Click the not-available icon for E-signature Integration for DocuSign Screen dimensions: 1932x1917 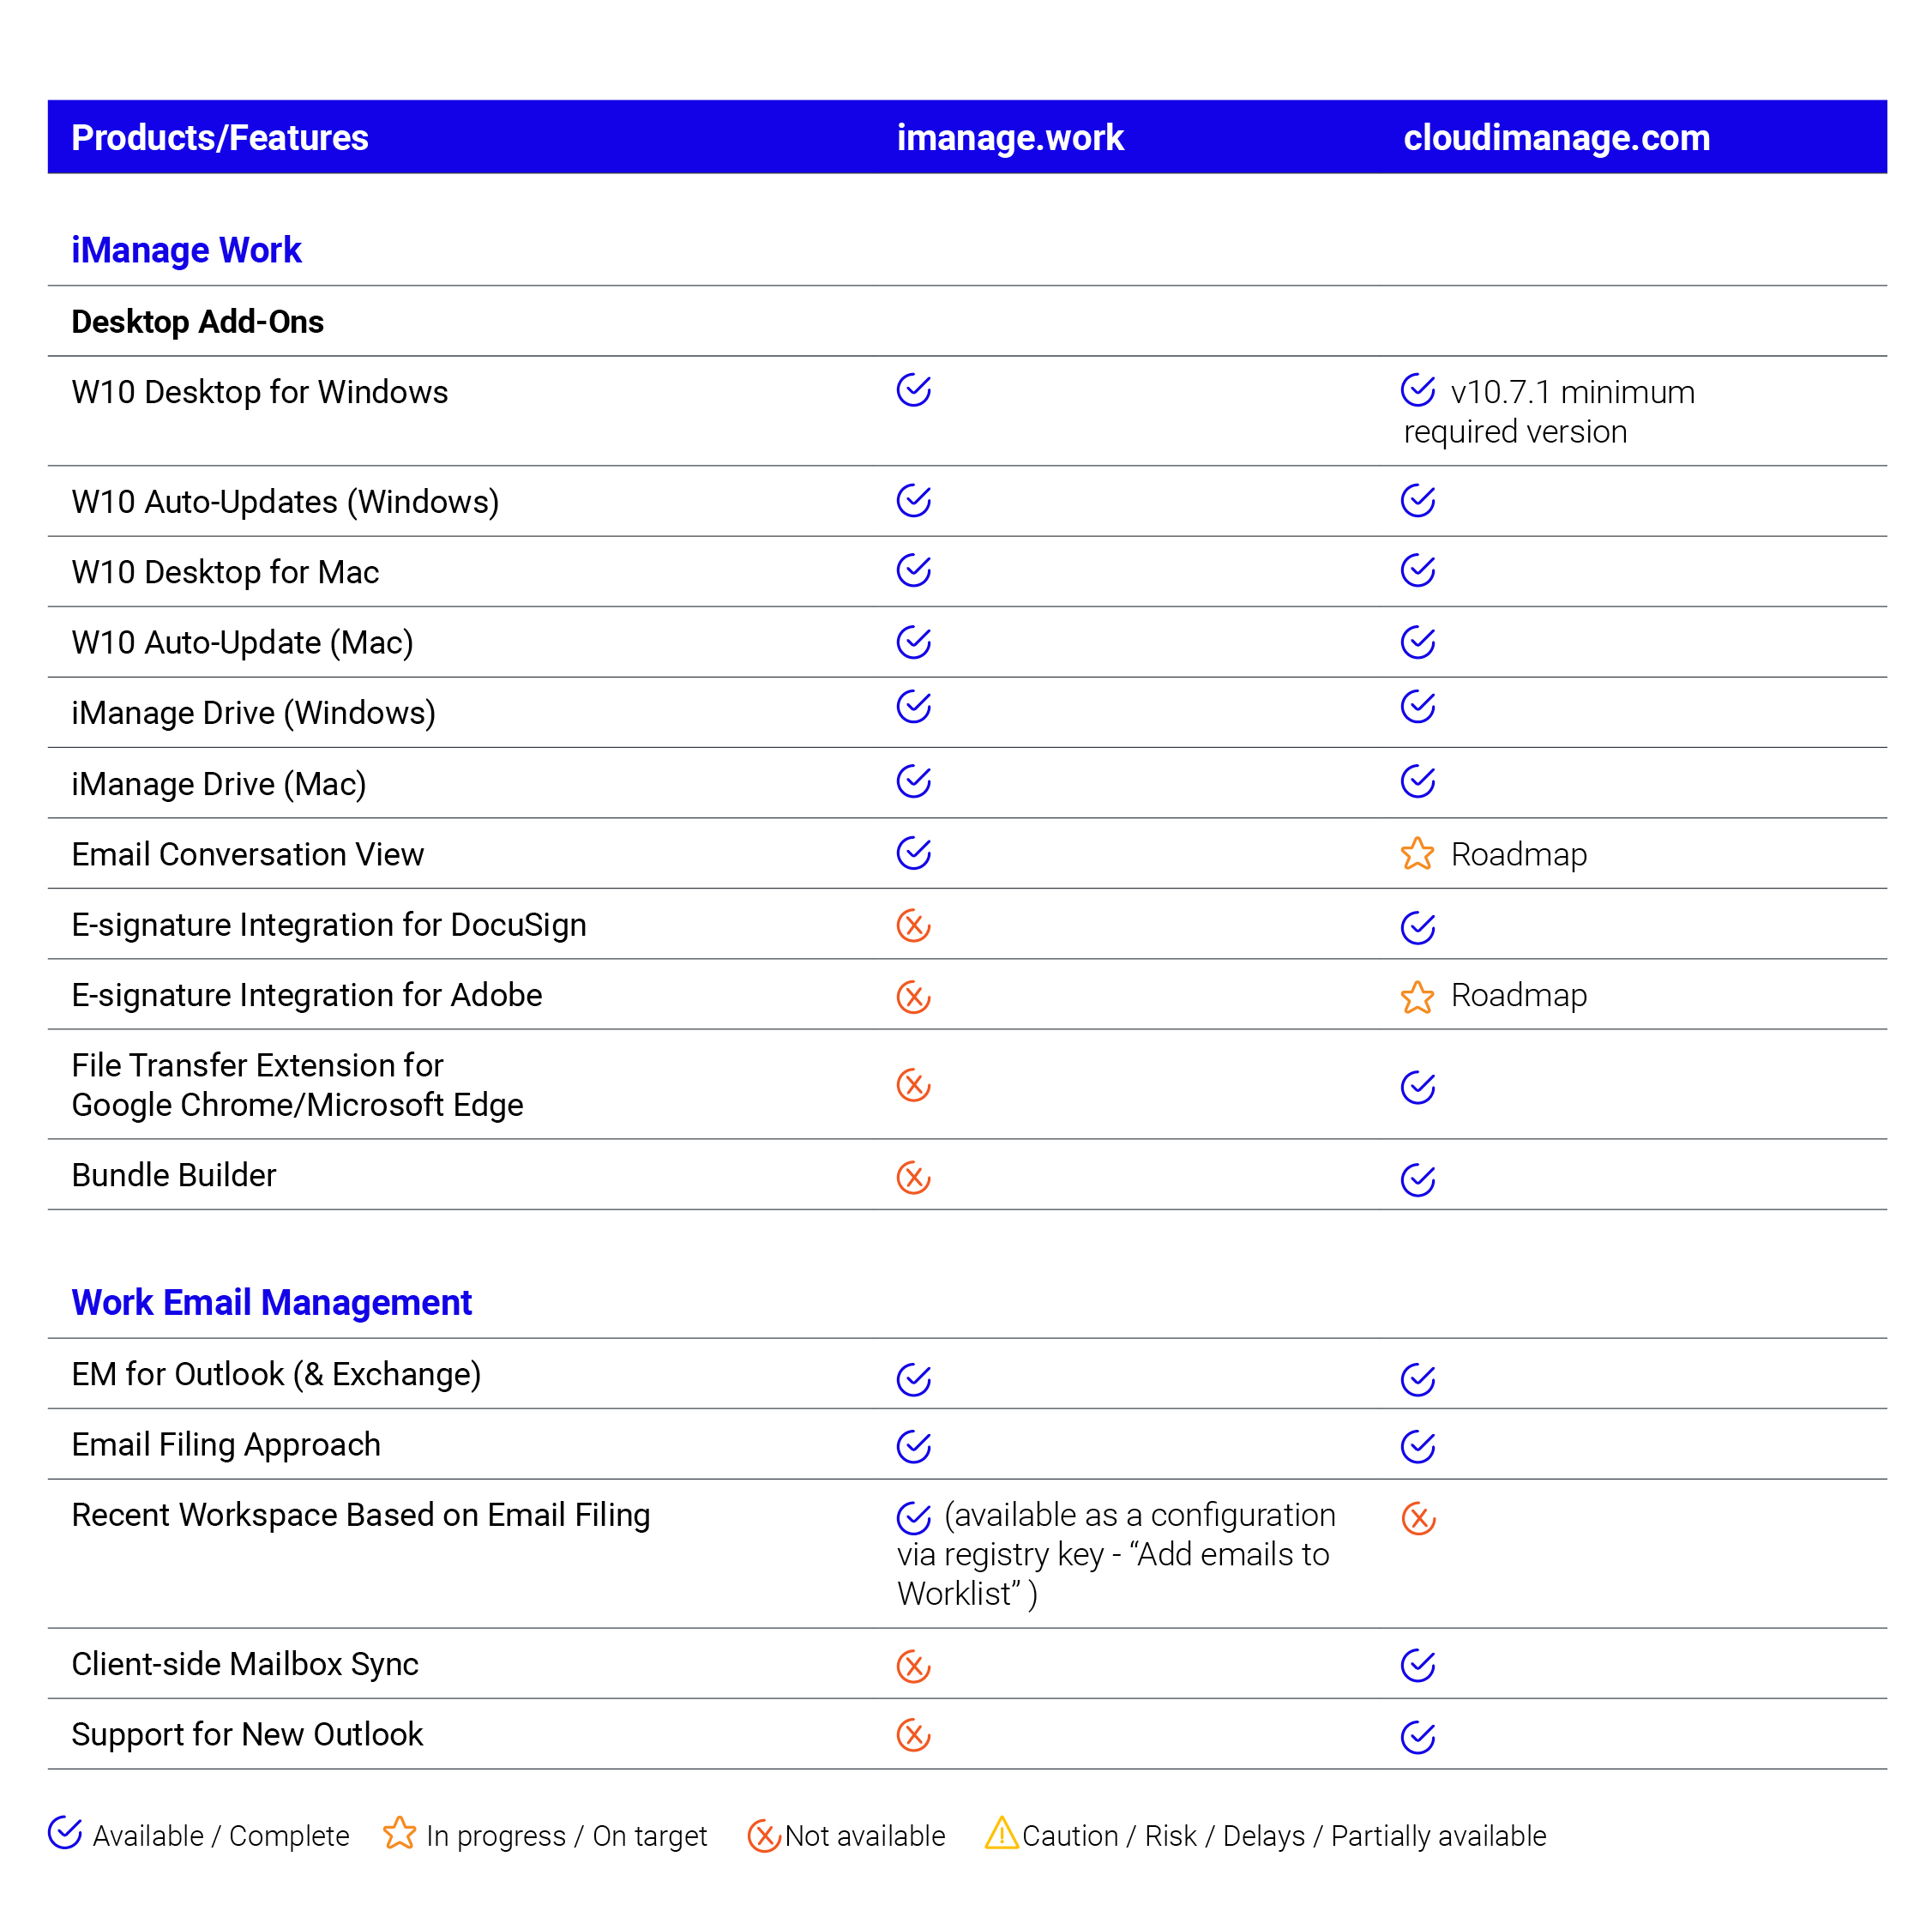coord(913,925)
